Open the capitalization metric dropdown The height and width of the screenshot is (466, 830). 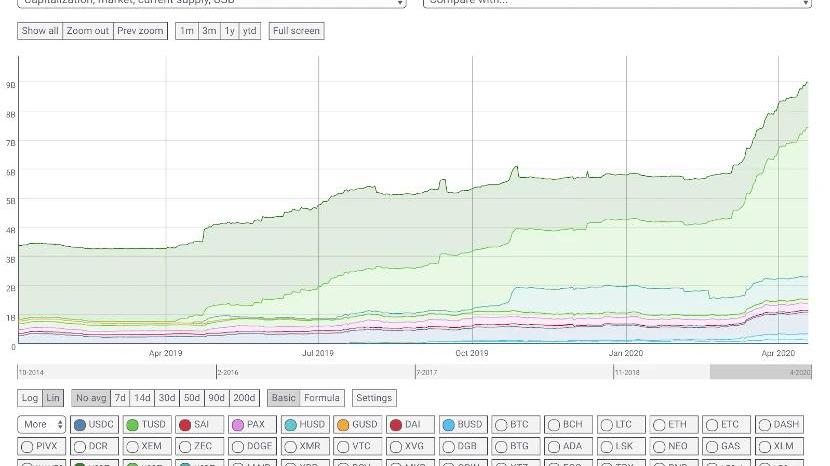[213, 2]
